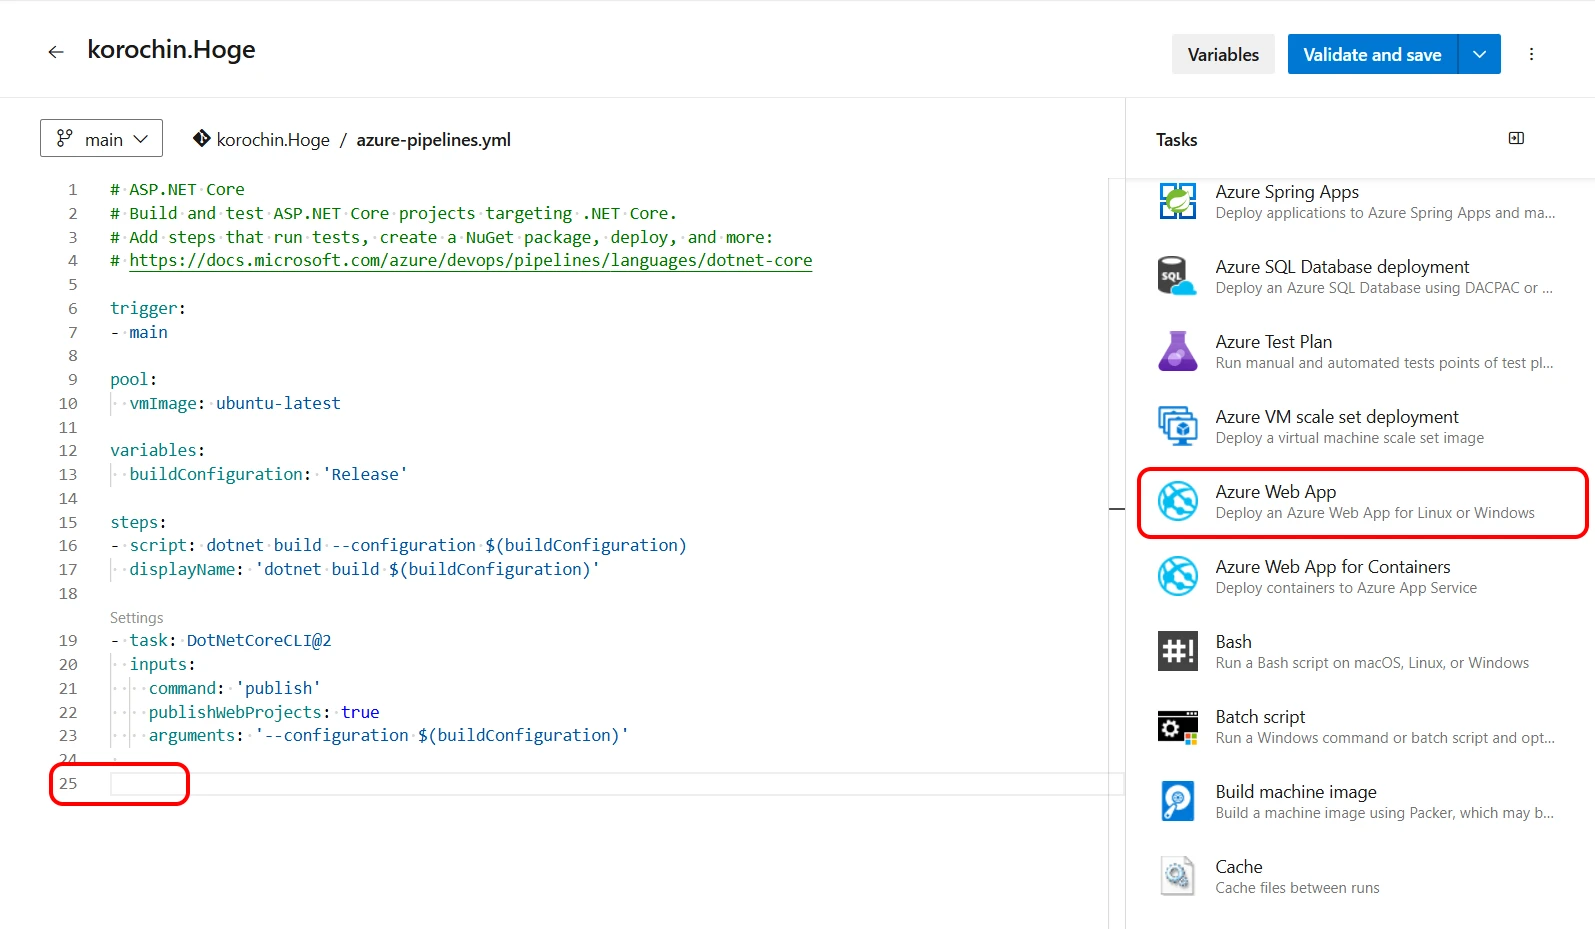The image size is (1595, 929).
Task: Open the Azure Spring Apps task icon
Action: coord(1177,201)
